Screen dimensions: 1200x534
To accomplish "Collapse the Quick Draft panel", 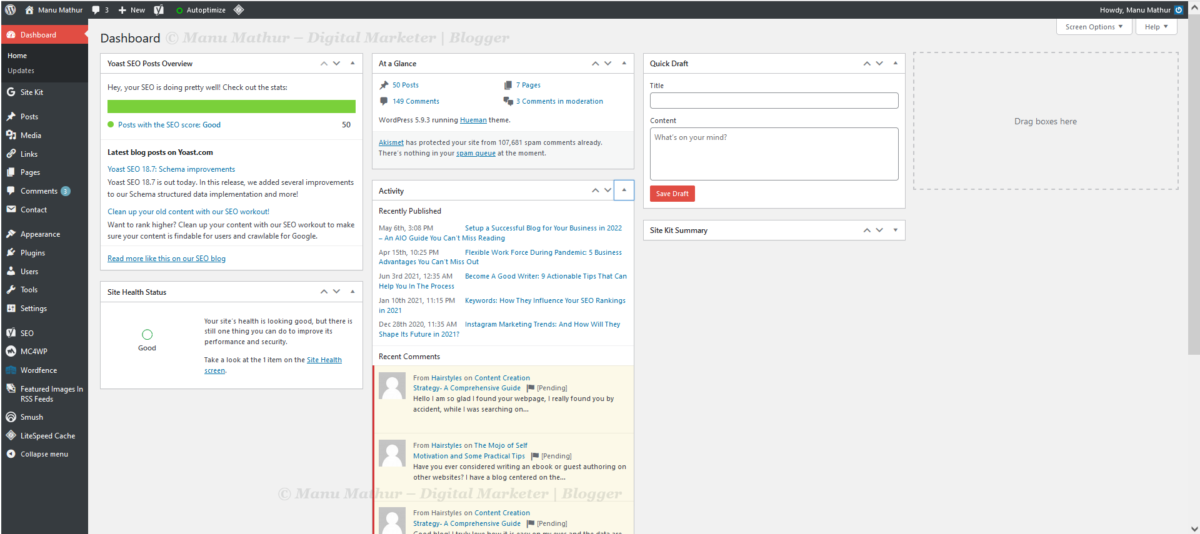I will coord(895,63).
